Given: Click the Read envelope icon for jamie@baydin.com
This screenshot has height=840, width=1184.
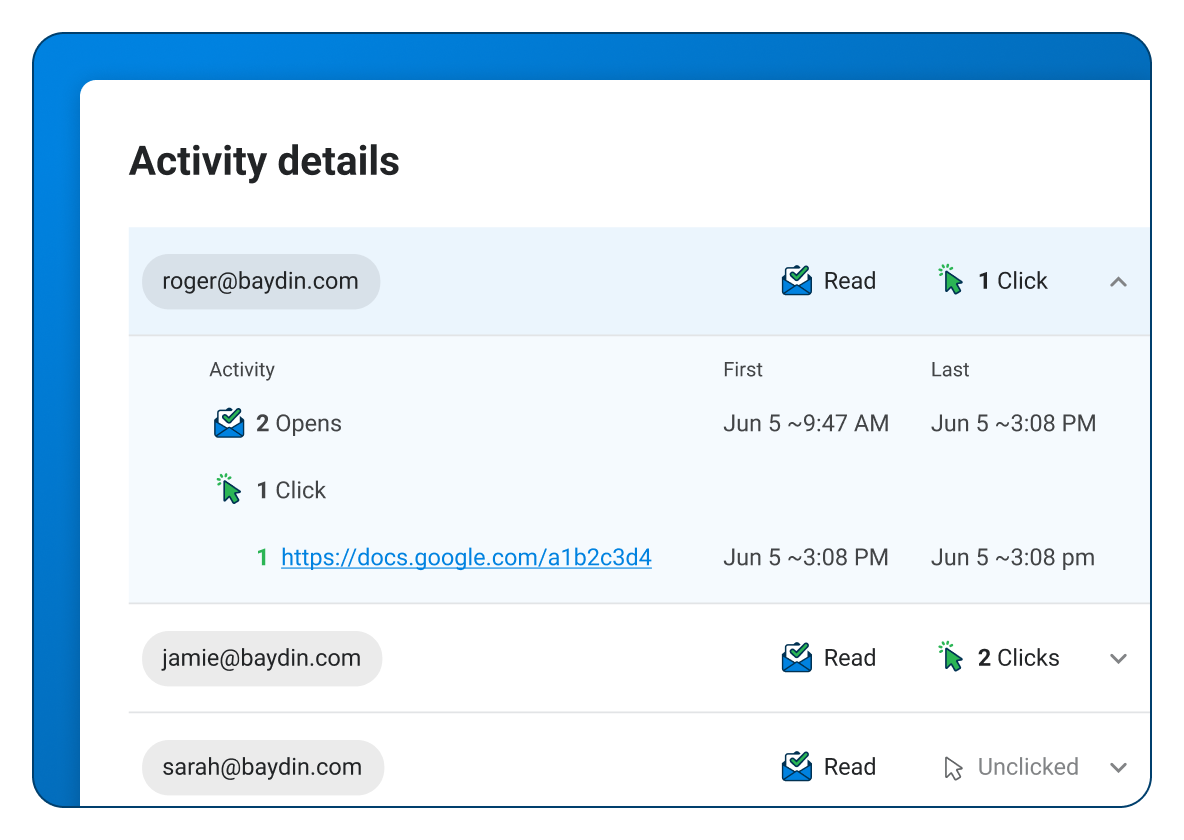Looking at the screenshot, I should [x=796, y=658].
